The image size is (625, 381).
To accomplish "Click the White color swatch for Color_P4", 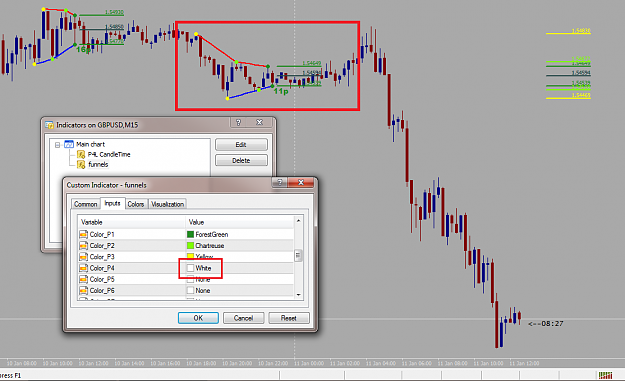I will [191, 268].
